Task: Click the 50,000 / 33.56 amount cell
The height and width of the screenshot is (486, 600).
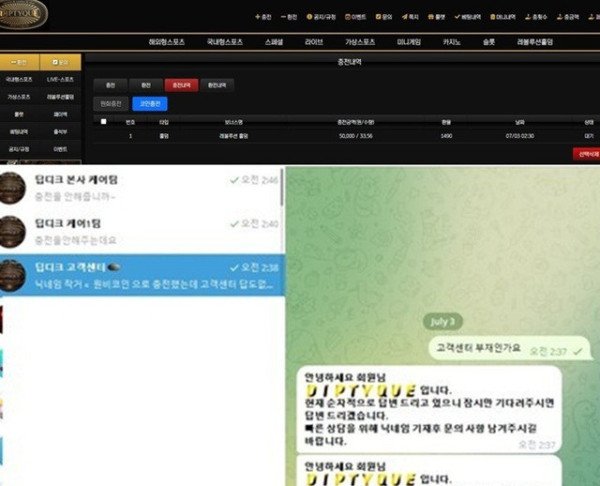Action: [355, 136]
